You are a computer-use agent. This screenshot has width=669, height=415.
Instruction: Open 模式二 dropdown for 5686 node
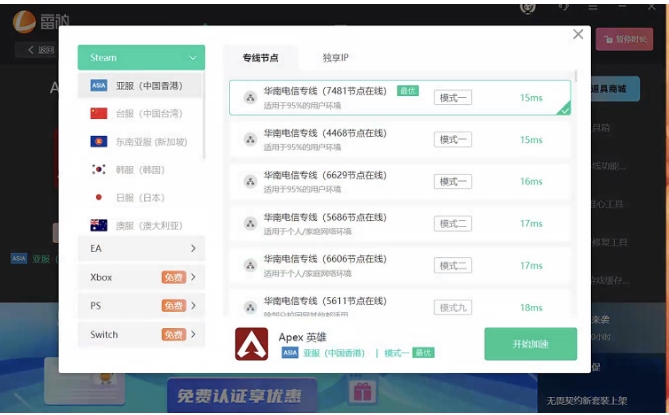coord(453,223)
